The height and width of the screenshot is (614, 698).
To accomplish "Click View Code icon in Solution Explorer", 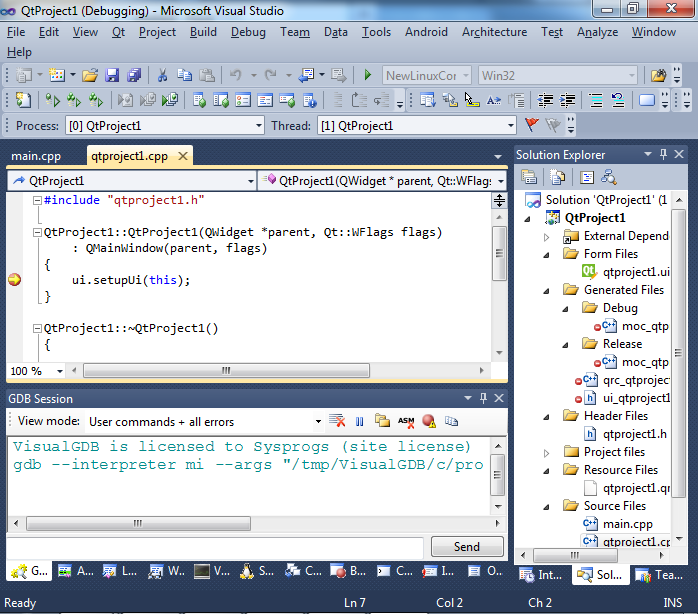I will coord(587,178).
